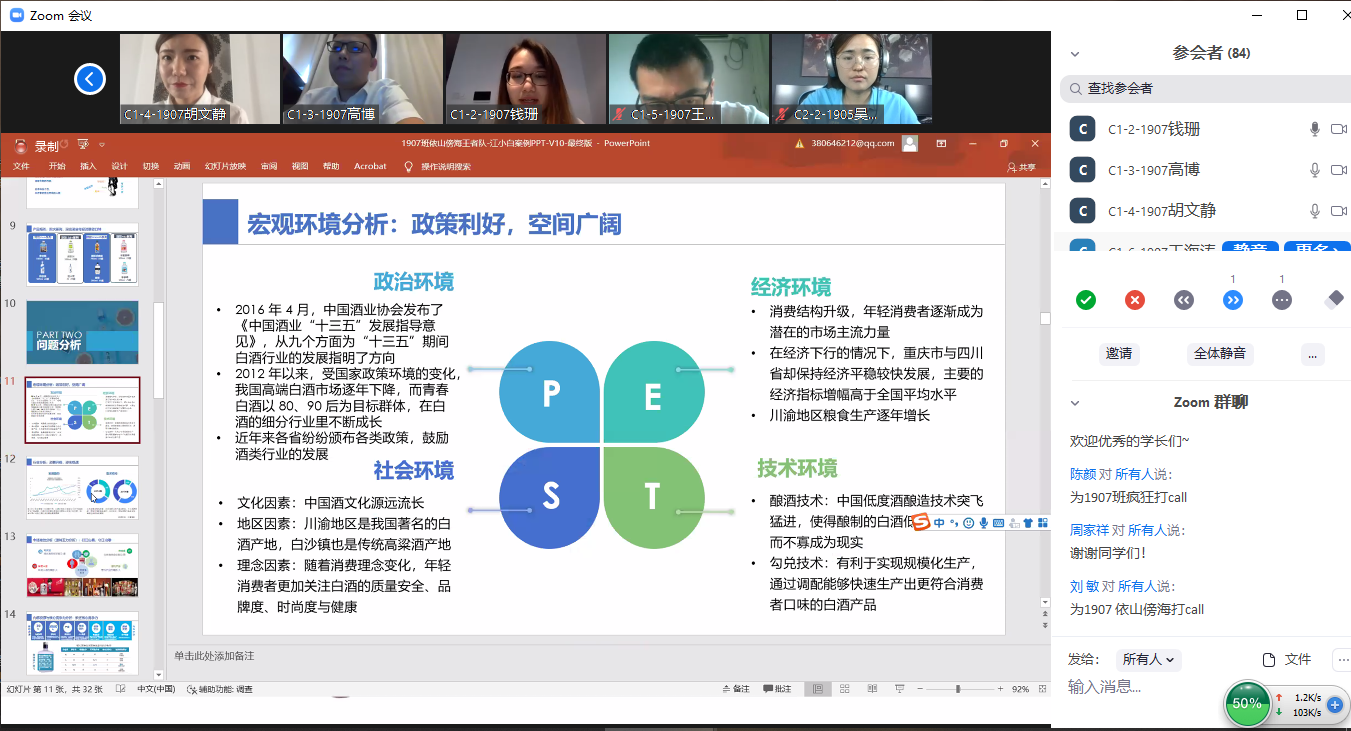Open PowerPoint 开始 ribbon tab
1351x731 pixels.
pos(57,166)
